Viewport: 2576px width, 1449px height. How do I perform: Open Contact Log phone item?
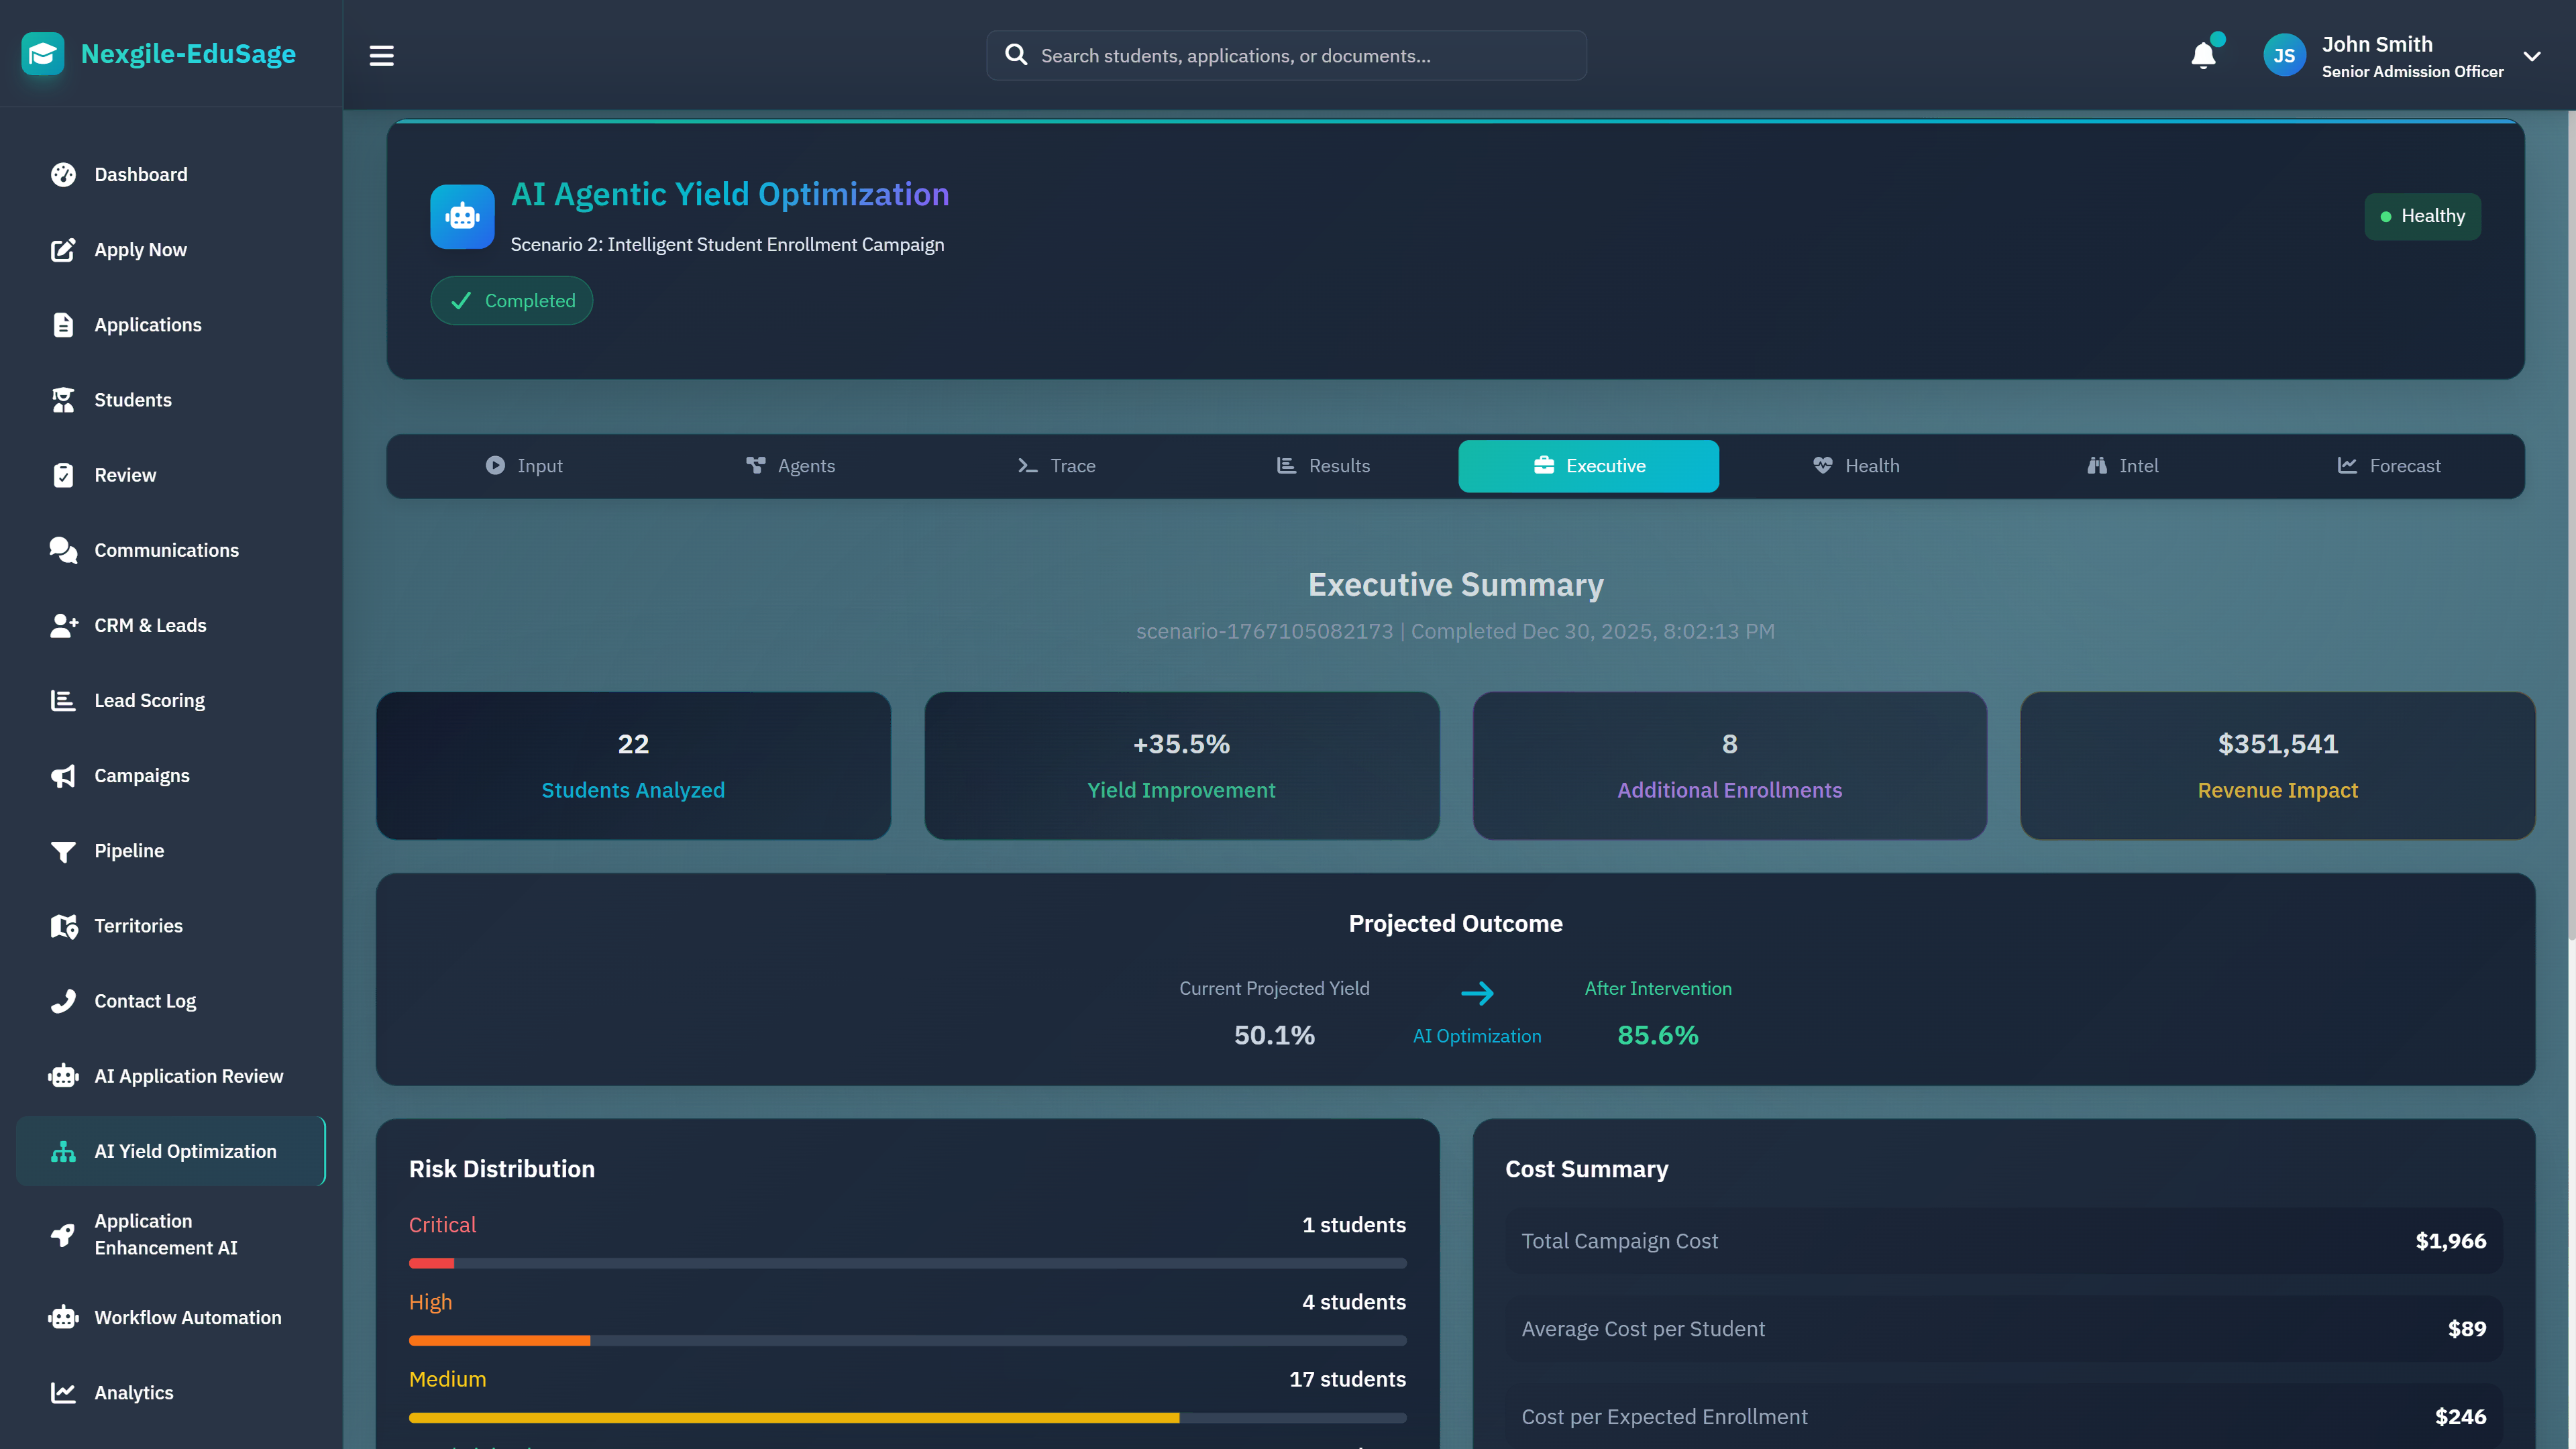coord(145,1001)
